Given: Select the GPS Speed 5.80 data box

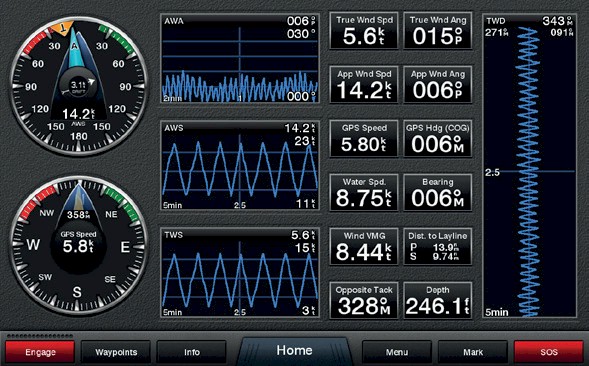Looking at the screenshot, I should 364,139.
